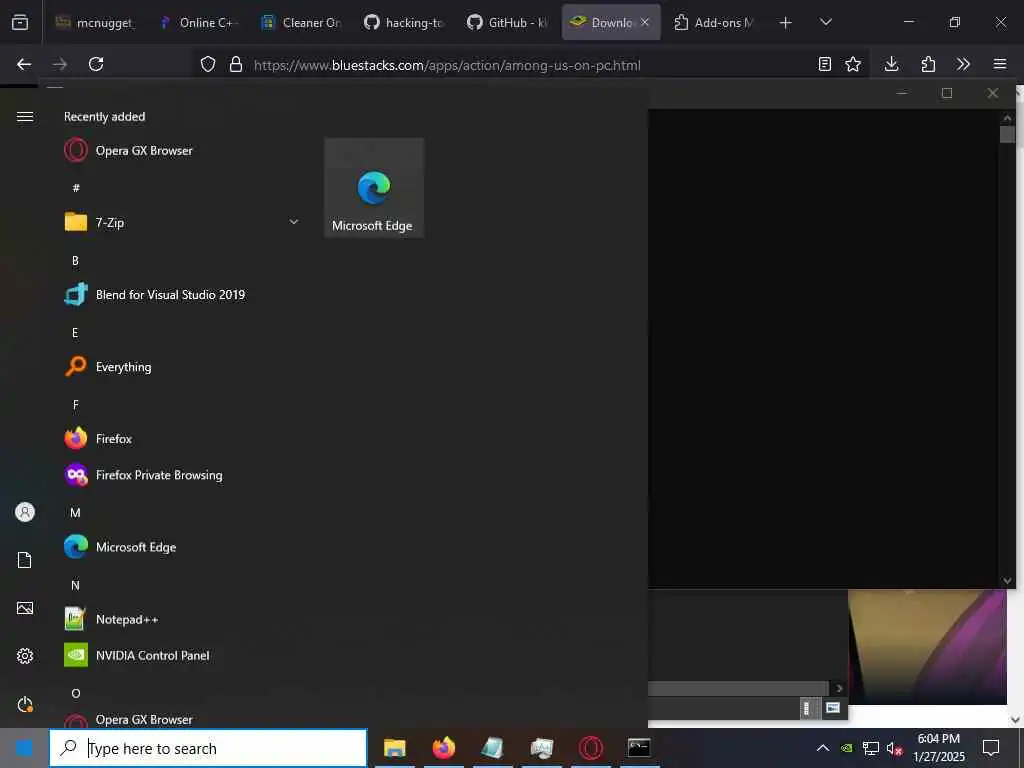Image resolution: width=1024 pixels, height=768 pixels.
Task: Go back in browser history
Action: coord(24,64)
